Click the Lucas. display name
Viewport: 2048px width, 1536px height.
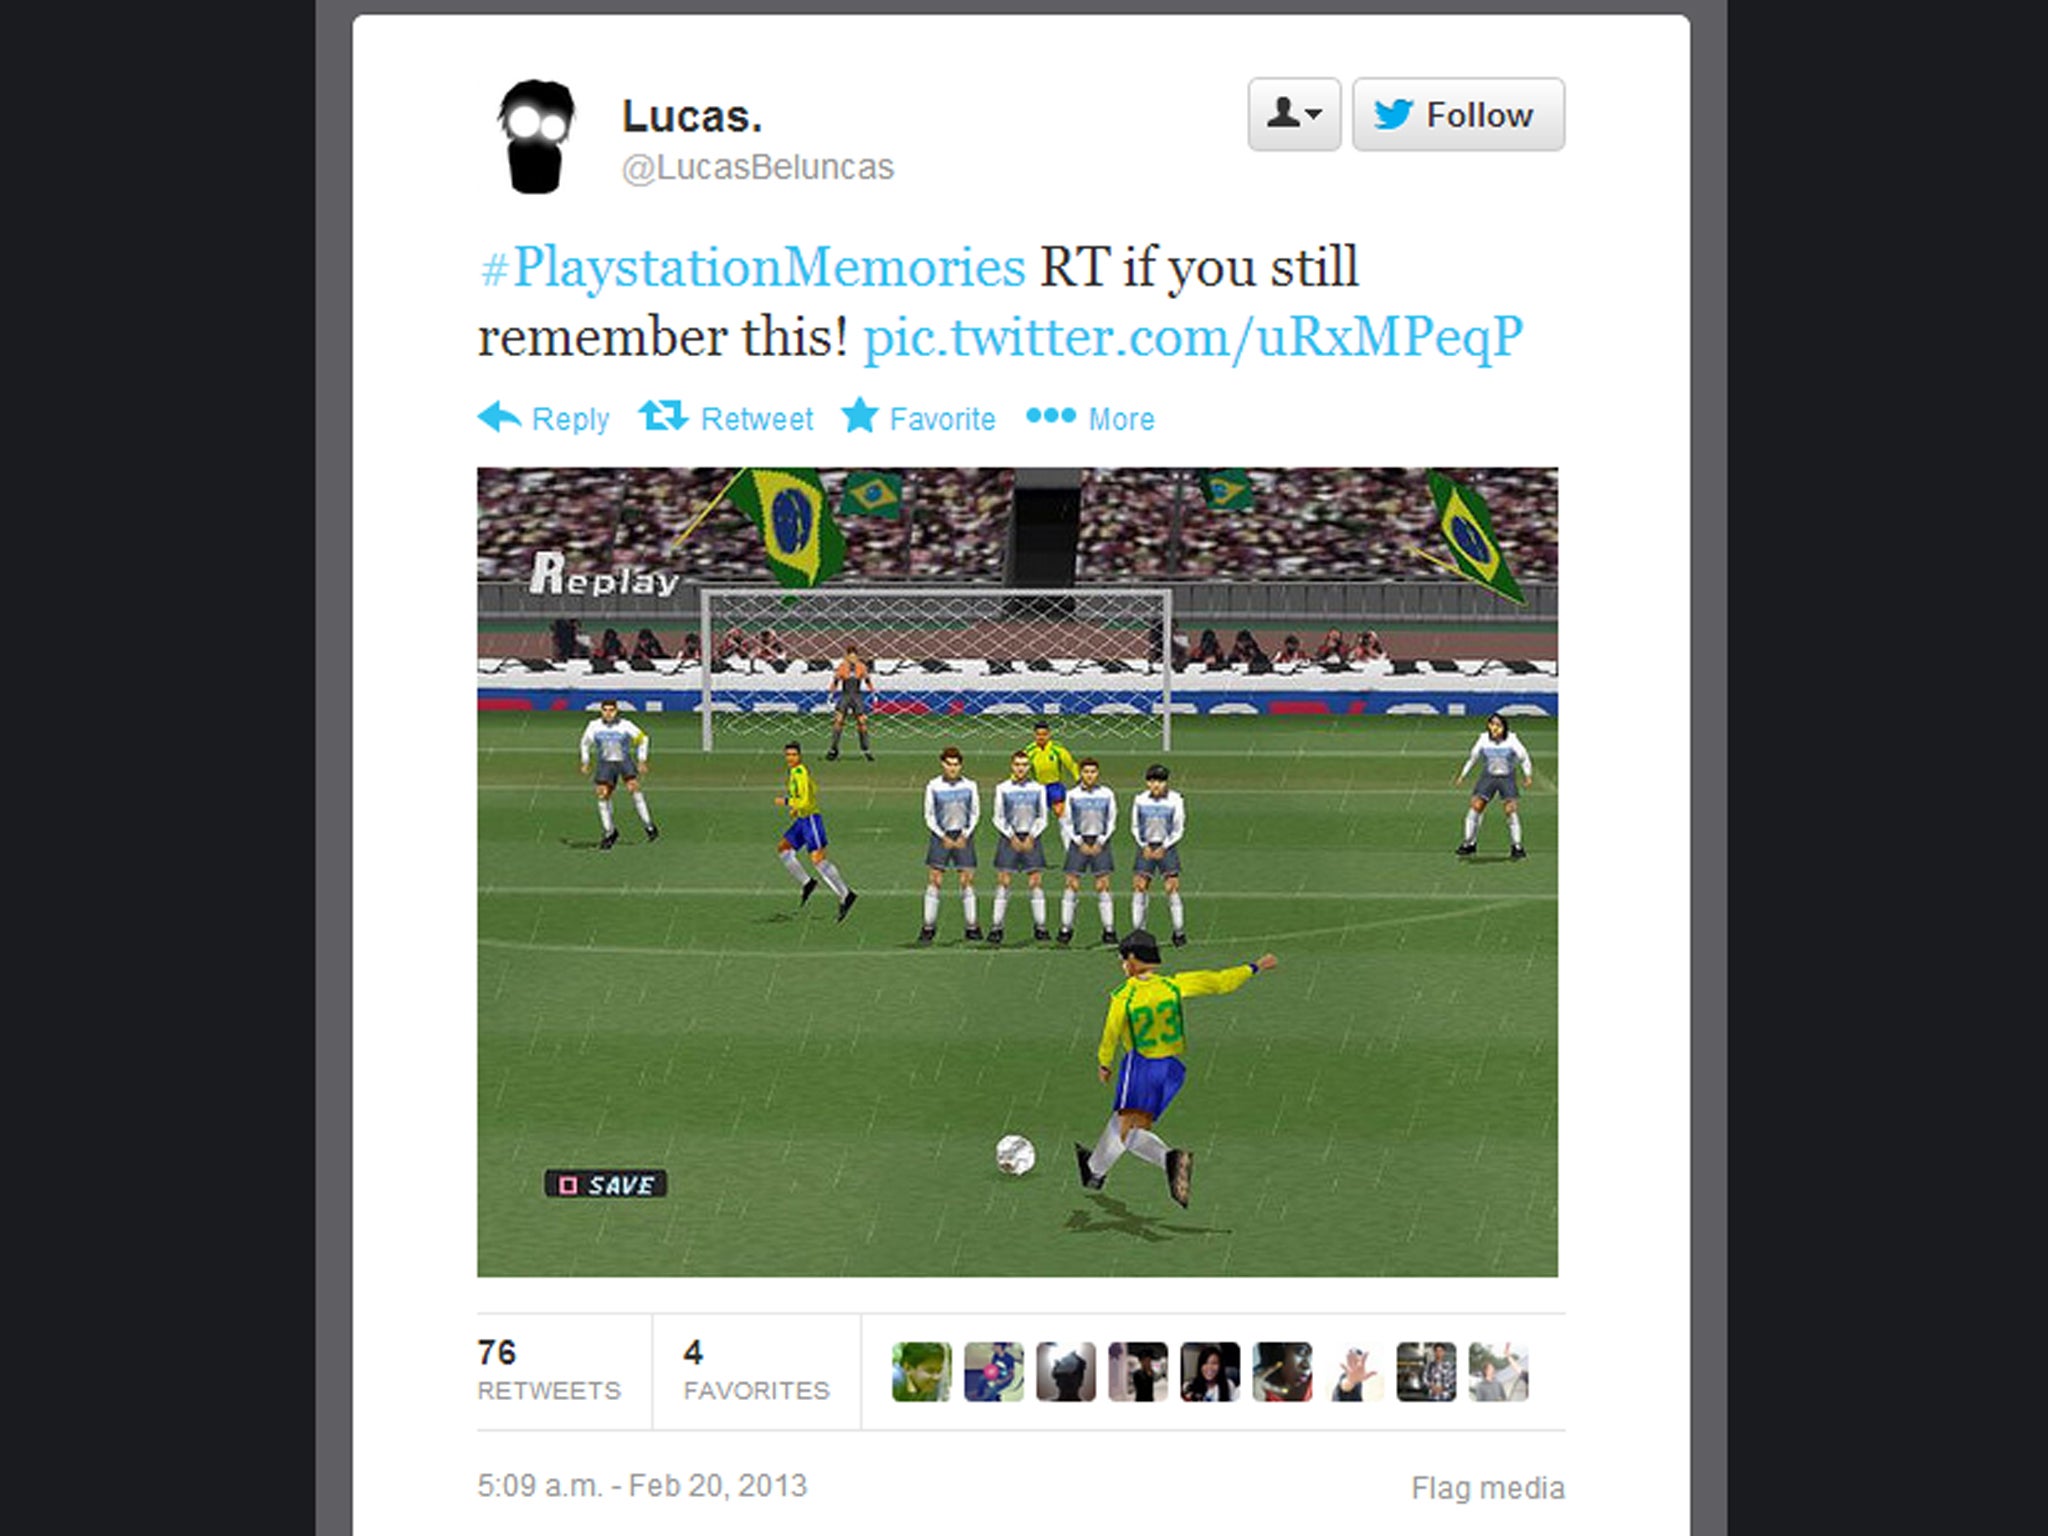[692, 117]
